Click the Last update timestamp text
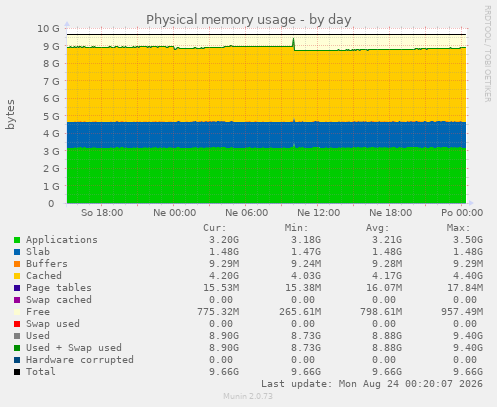Viewport: 497px width, 407px height. (x=372, y=384)
